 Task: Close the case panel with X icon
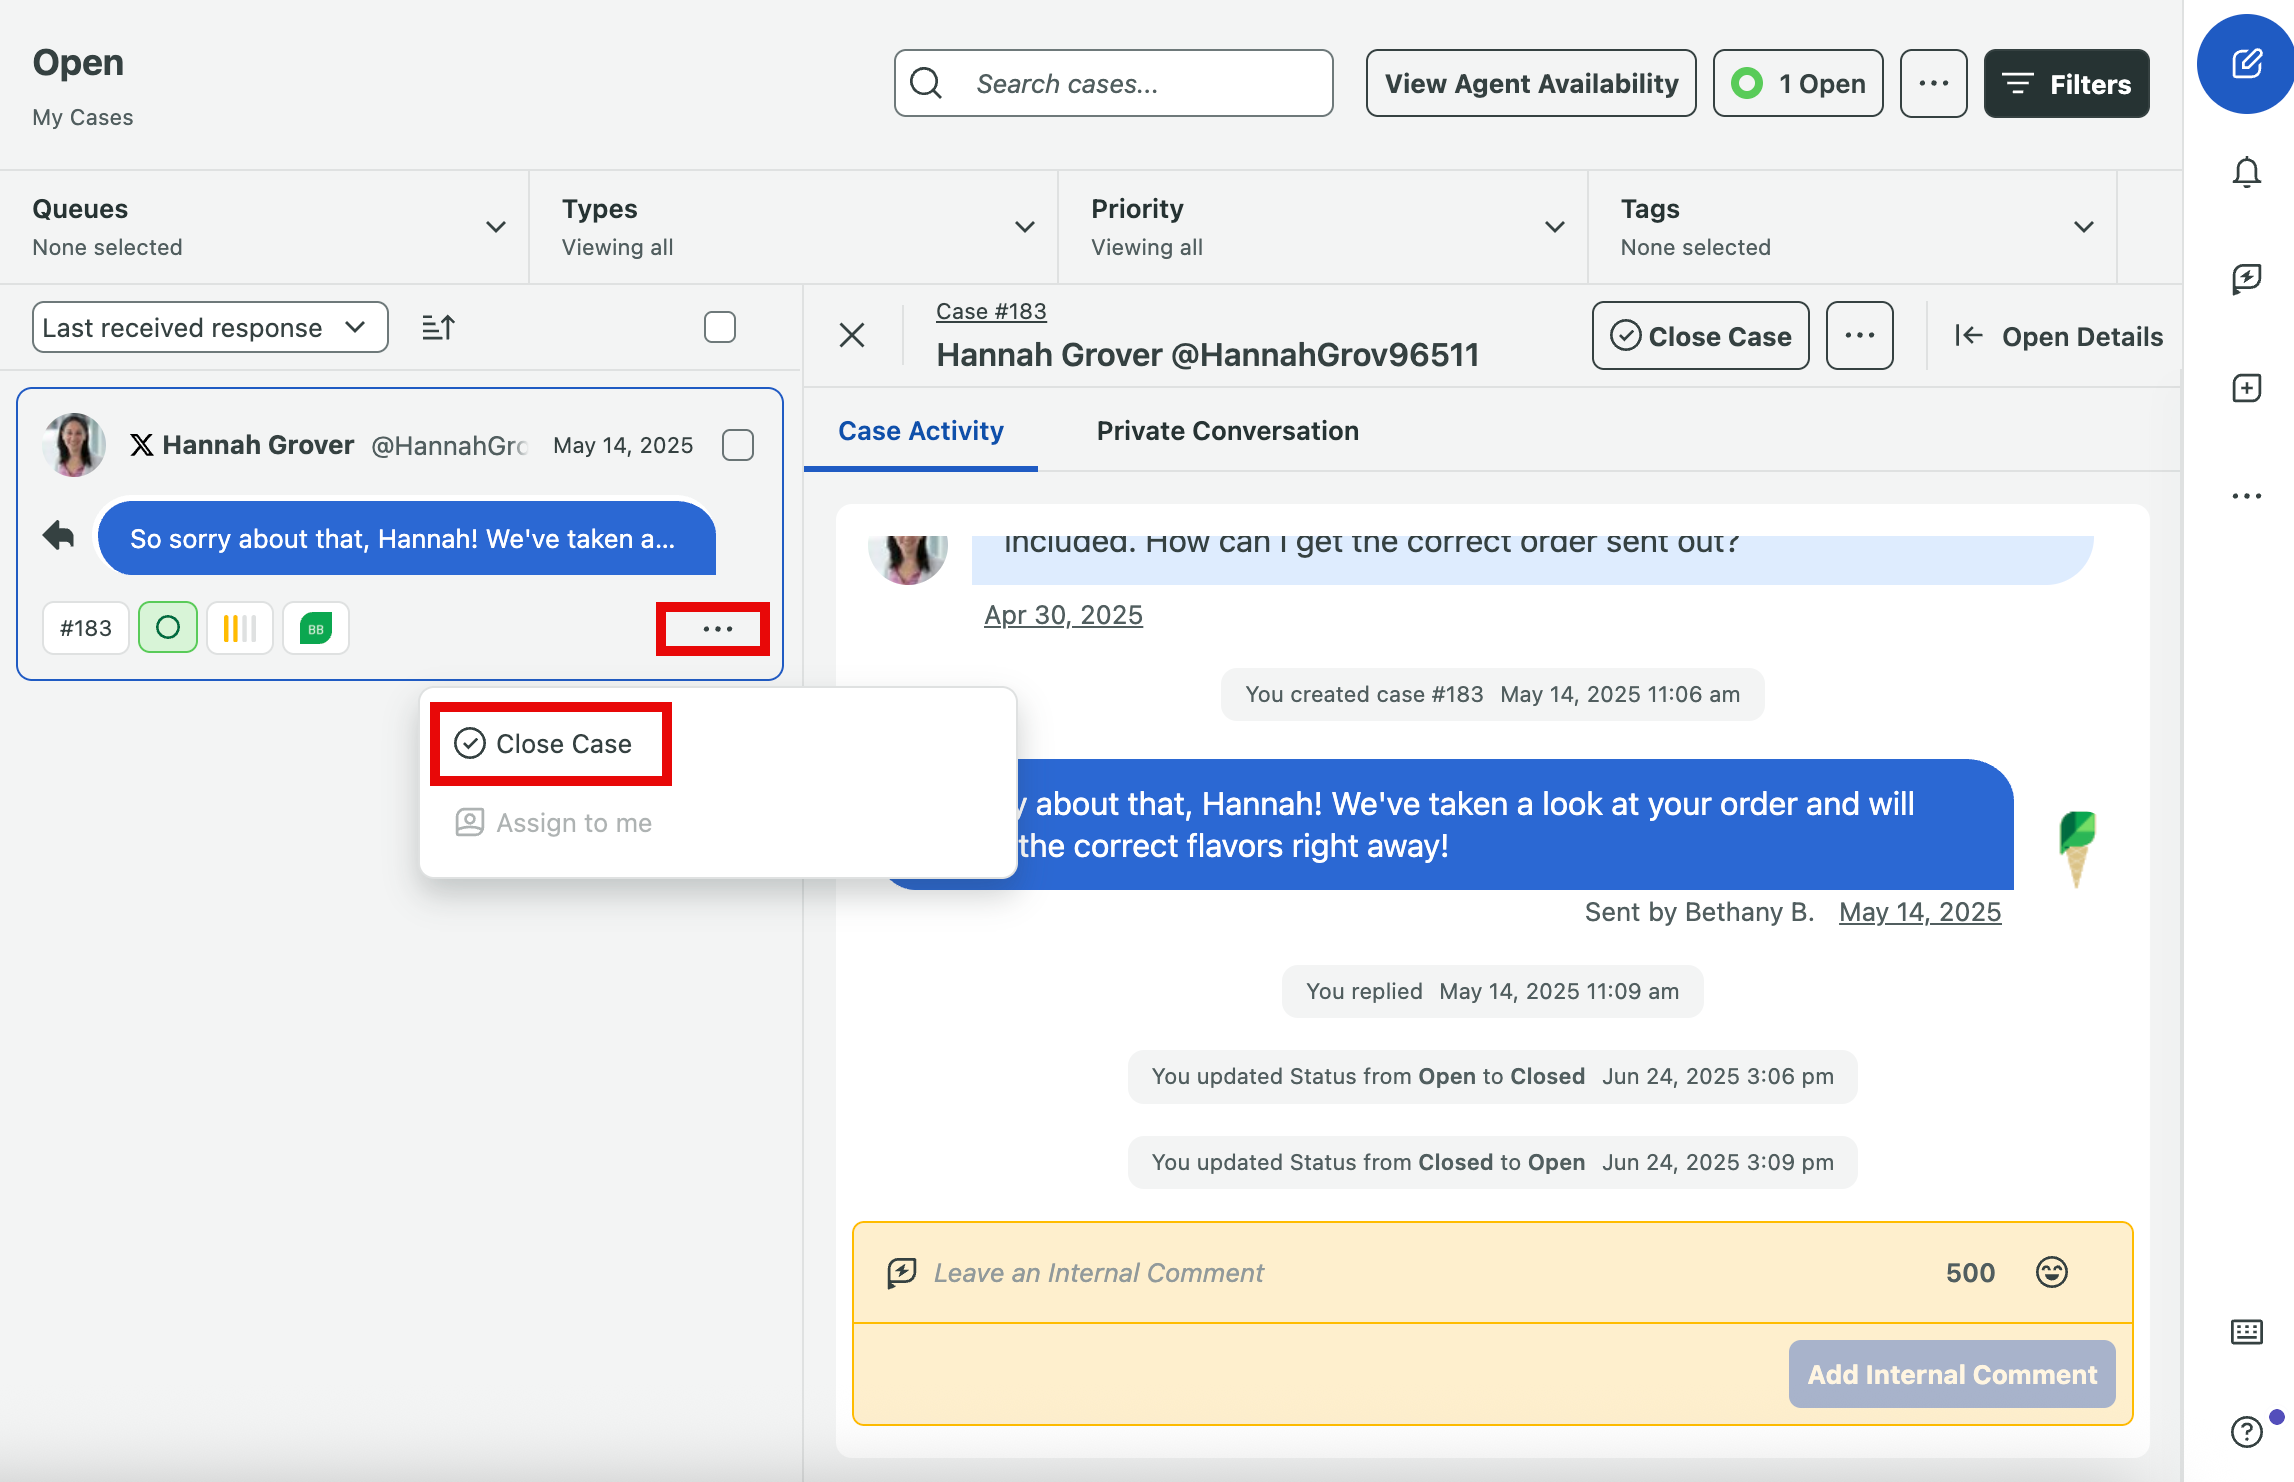pos(852,335)
